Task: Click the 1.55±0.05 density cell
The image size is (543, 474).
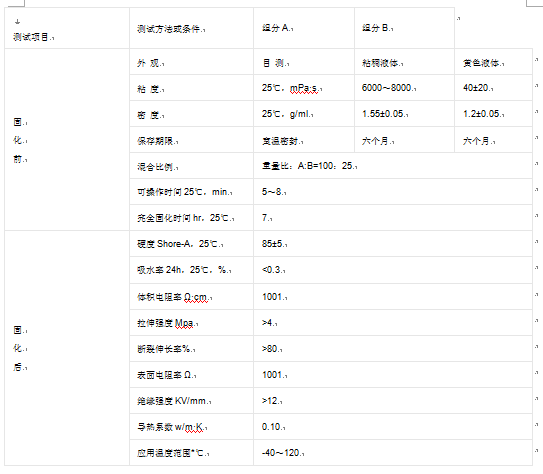Action: tap(404, 114)
